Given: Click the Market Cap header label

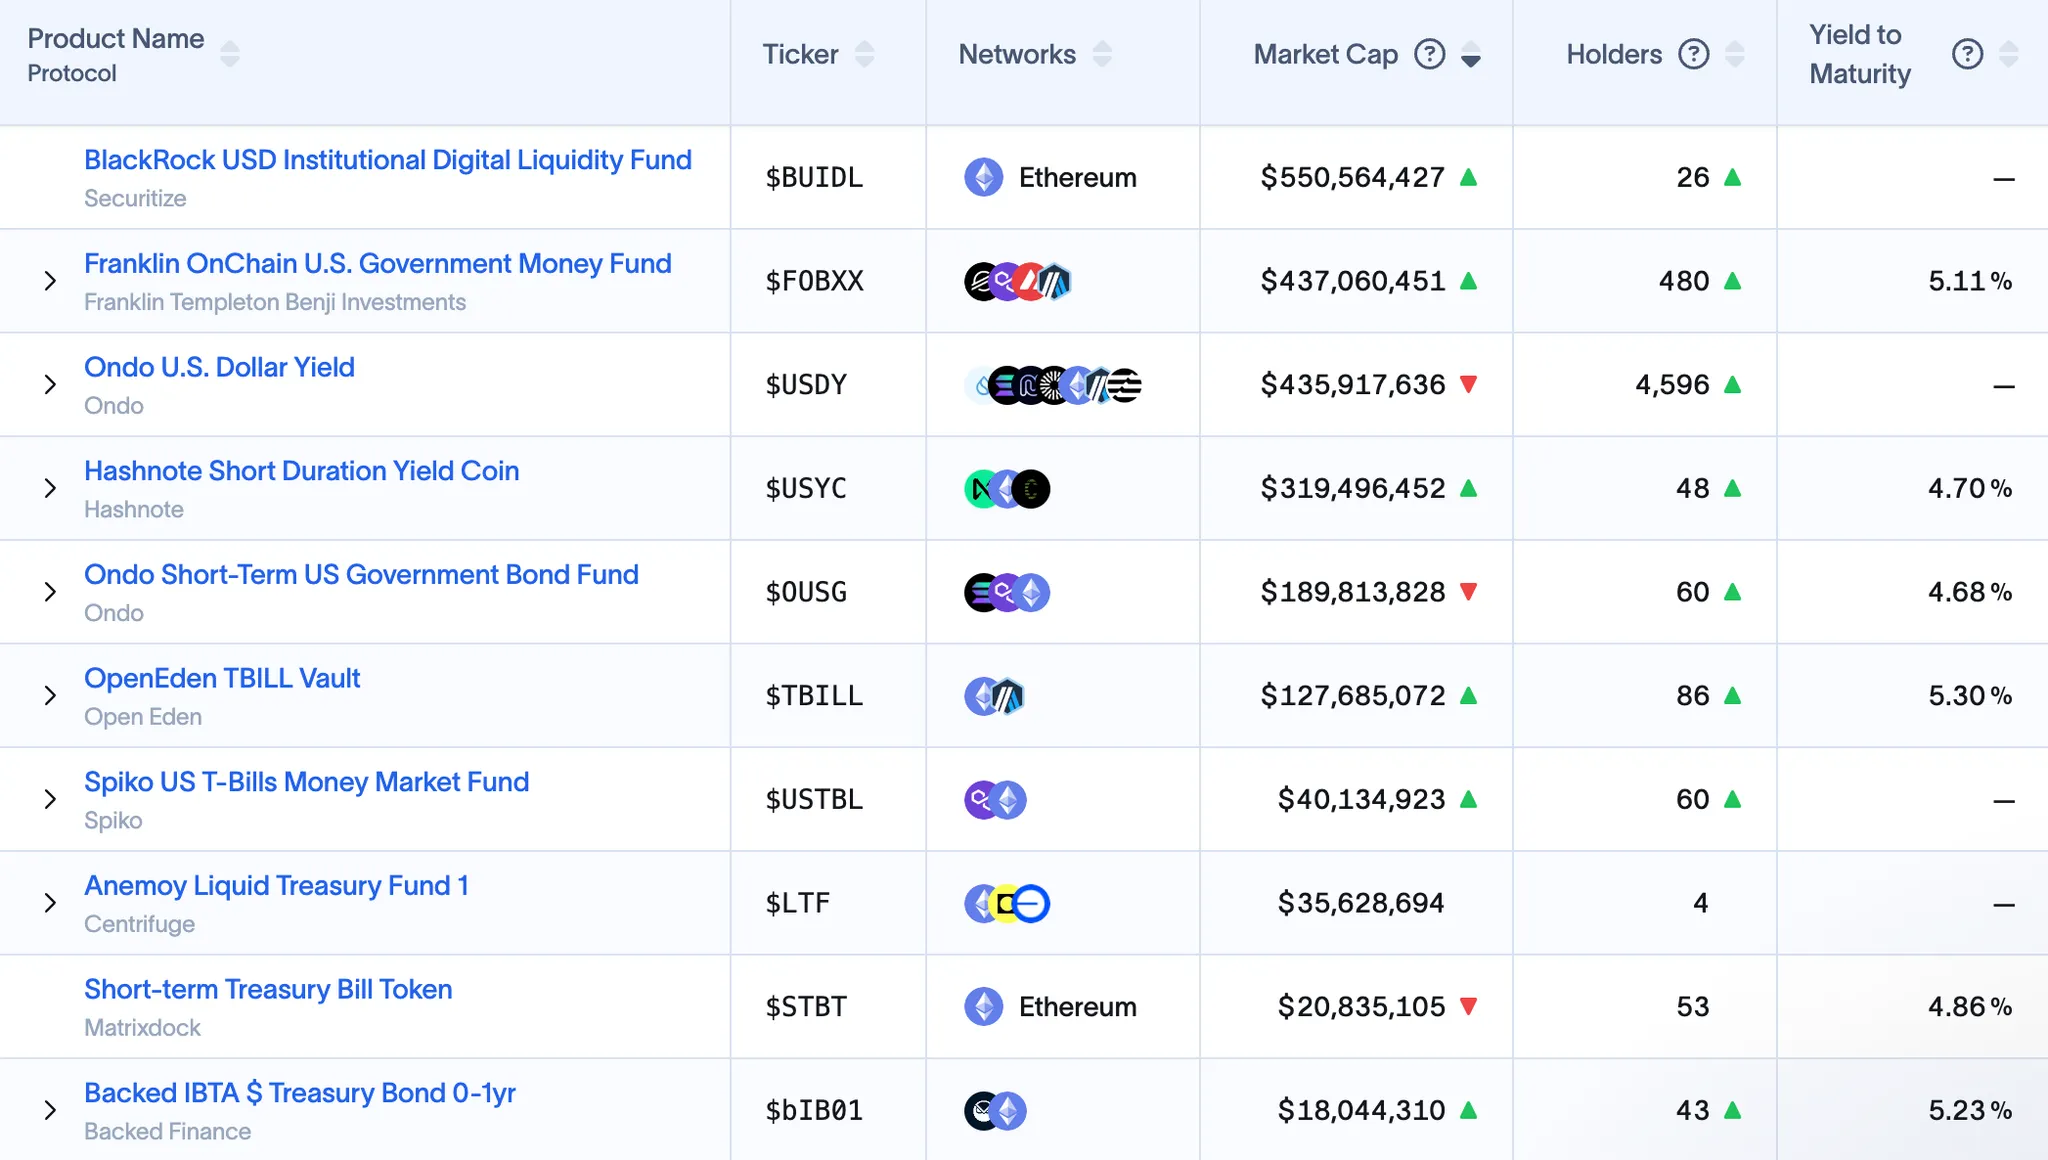Looking at the screenshot, I should click(1326, 54).
